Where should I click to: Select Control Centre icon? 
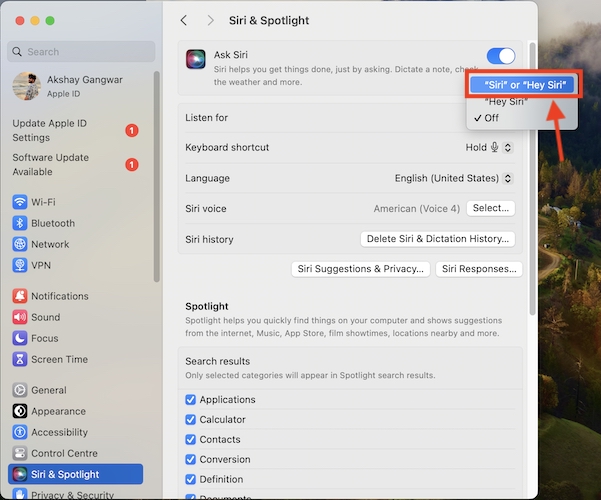tap(20, 453)
